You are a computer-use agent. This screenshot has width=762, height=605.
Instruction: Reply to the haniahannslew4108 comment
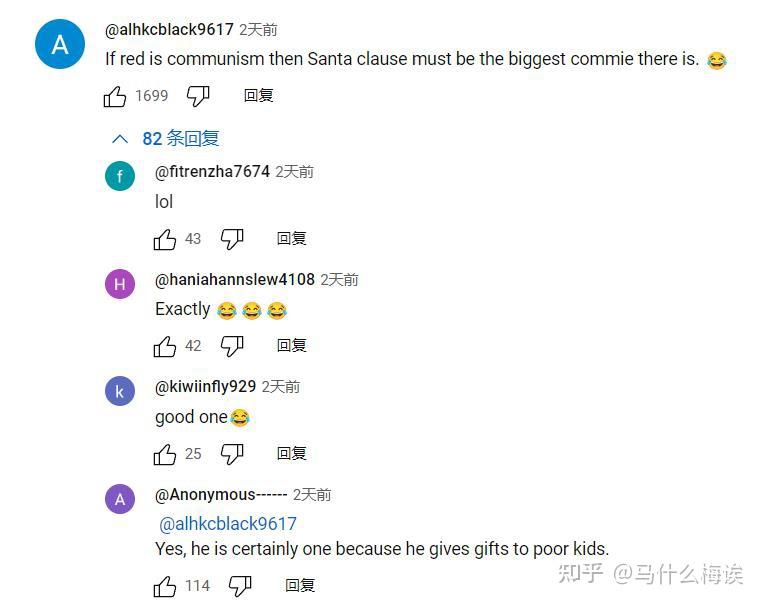pos(292,346)
